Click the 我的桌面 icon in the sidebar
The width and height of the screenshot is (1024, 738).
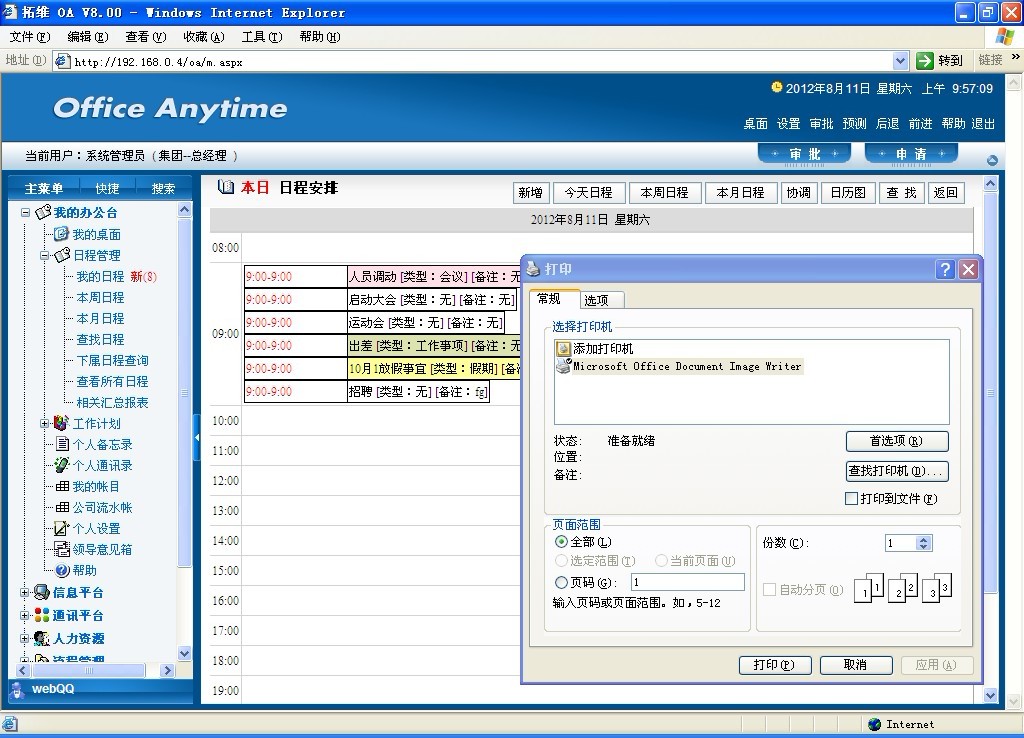coord(61,234)
